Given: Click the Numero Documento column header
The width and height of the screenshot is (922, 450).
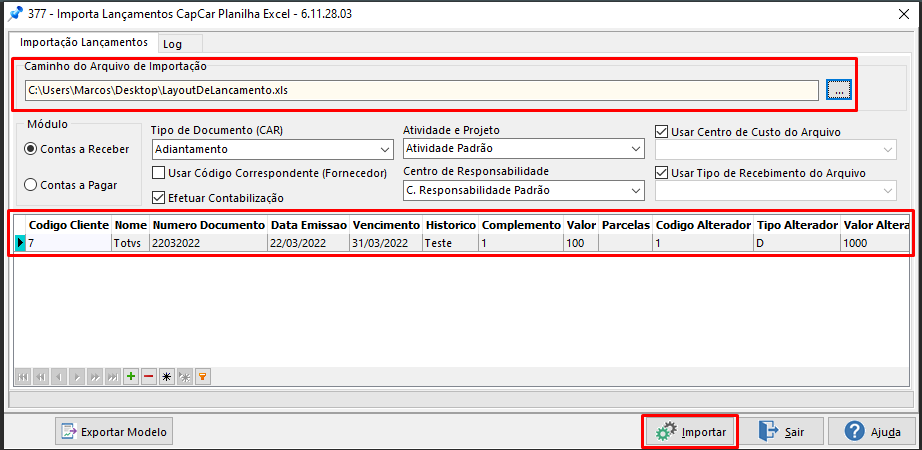Looking at the screenshot, I should pos(209,225).
